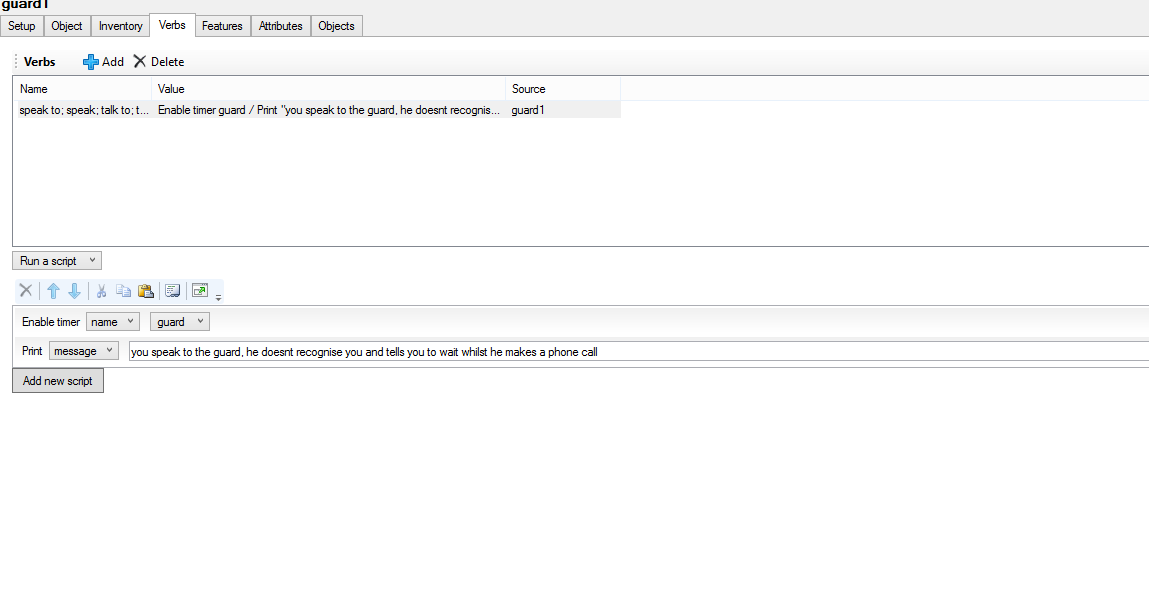Open the 'guard' timer dropdown
Viewport: 1149px width, 590px height.
pos(179,322)
